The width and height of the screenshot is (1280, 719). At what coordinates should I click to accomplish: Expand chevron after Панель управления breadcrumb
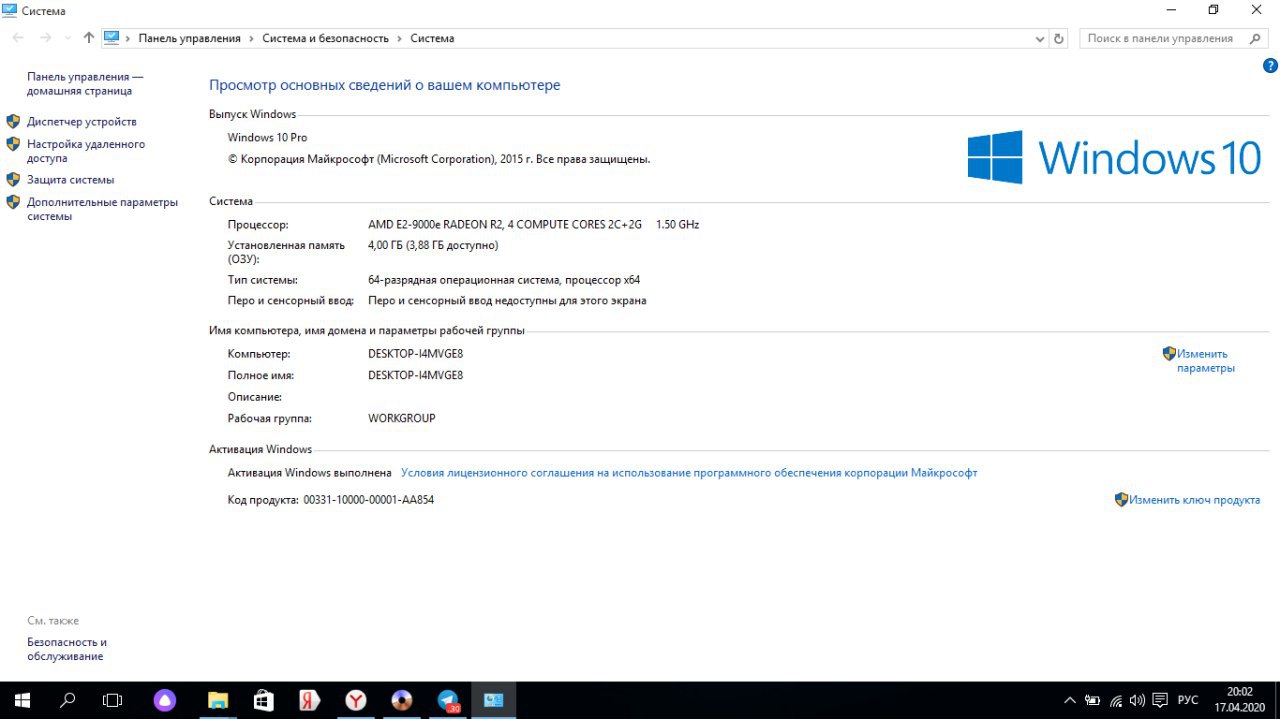pyautogui.click(x=251, y=38)
